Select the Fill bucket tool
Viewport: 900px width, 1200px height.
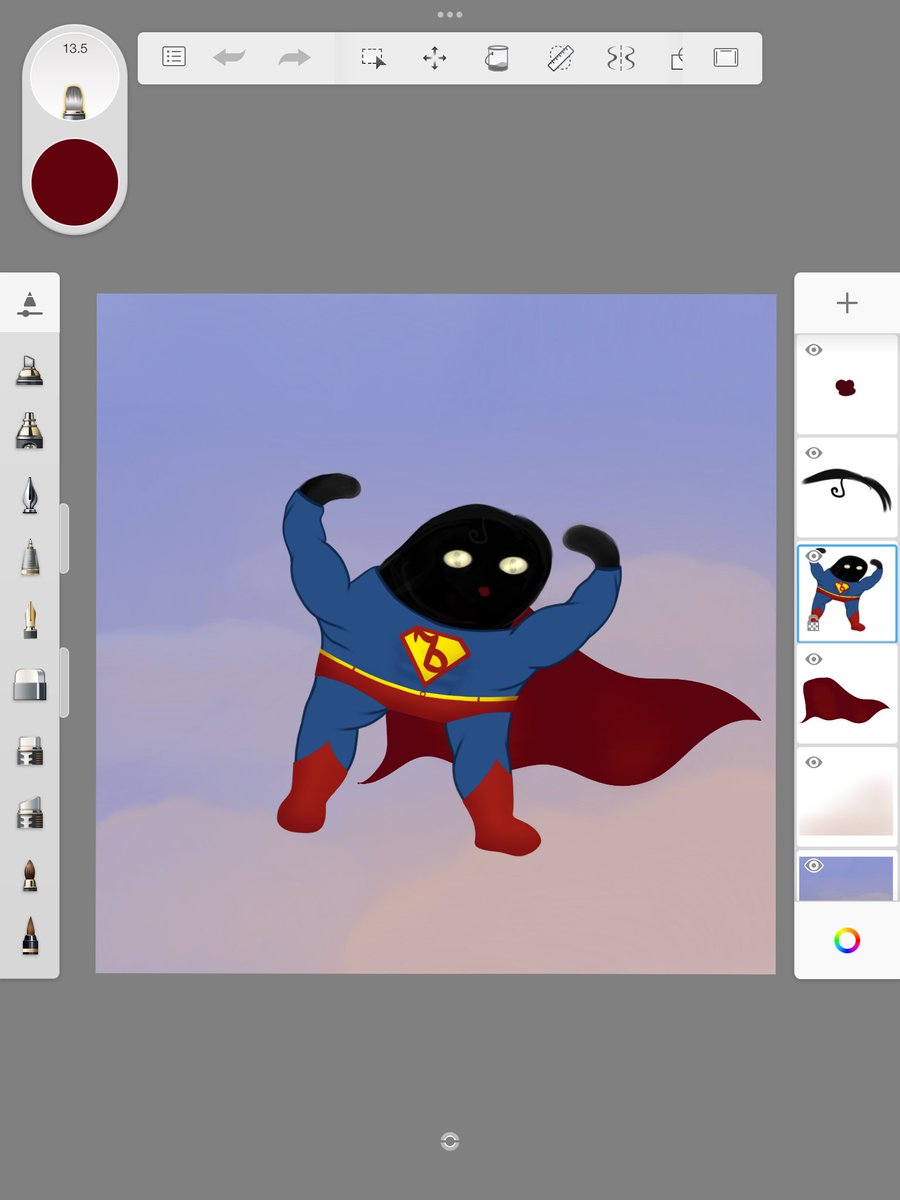[497, 57]
